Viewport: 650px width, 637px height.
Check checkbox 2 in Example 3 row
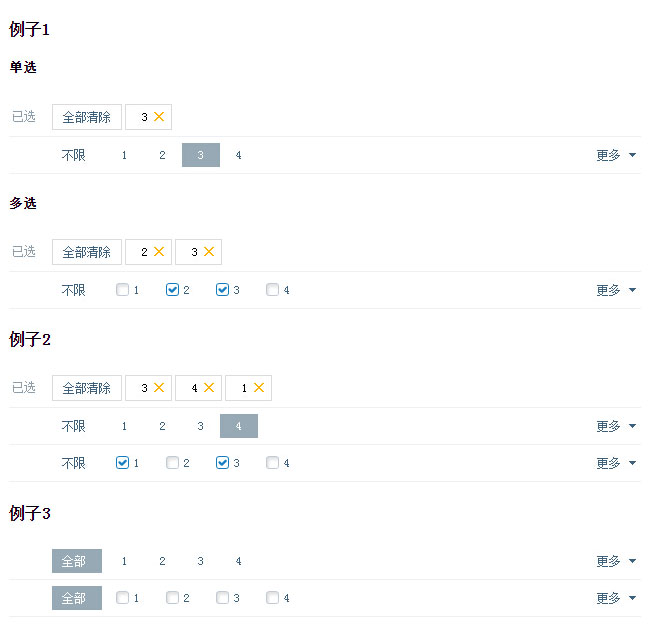(x=172, y=598)
